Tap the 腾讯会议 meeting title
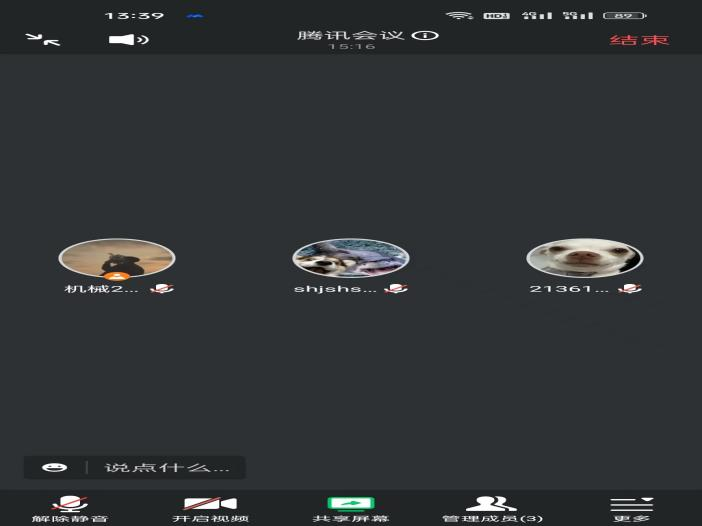This screenshot has width=702, height=526. coord(351,35)
